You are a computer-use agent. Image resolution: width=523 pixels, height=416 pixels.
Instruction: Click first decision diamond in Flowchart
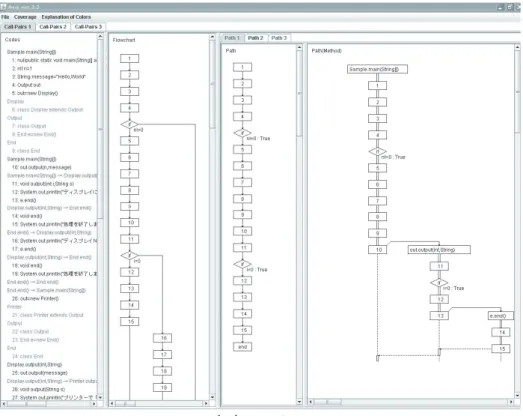click(x=129, y=124)
